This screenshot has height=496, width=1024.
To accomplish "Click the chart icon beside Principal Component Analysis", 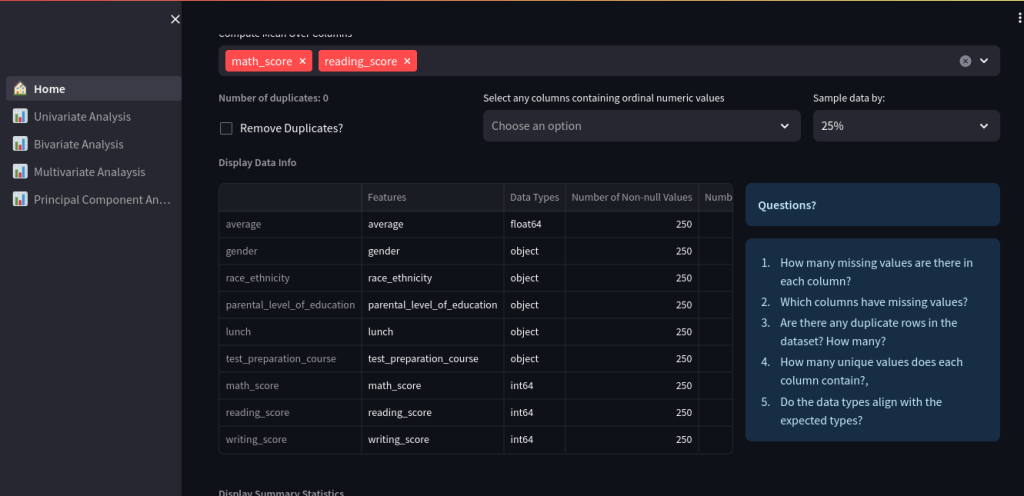I will pos(20,199).
